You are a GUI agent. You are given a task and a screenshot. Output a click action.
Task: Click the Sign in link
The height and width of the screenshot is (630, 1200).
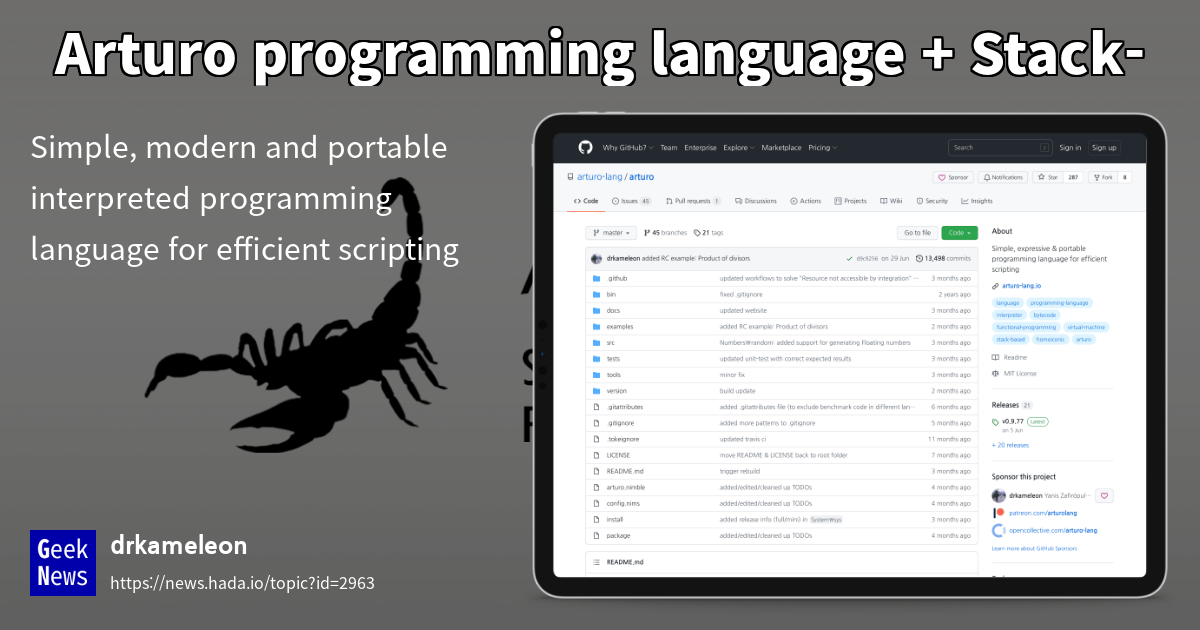pos(1070,148)
